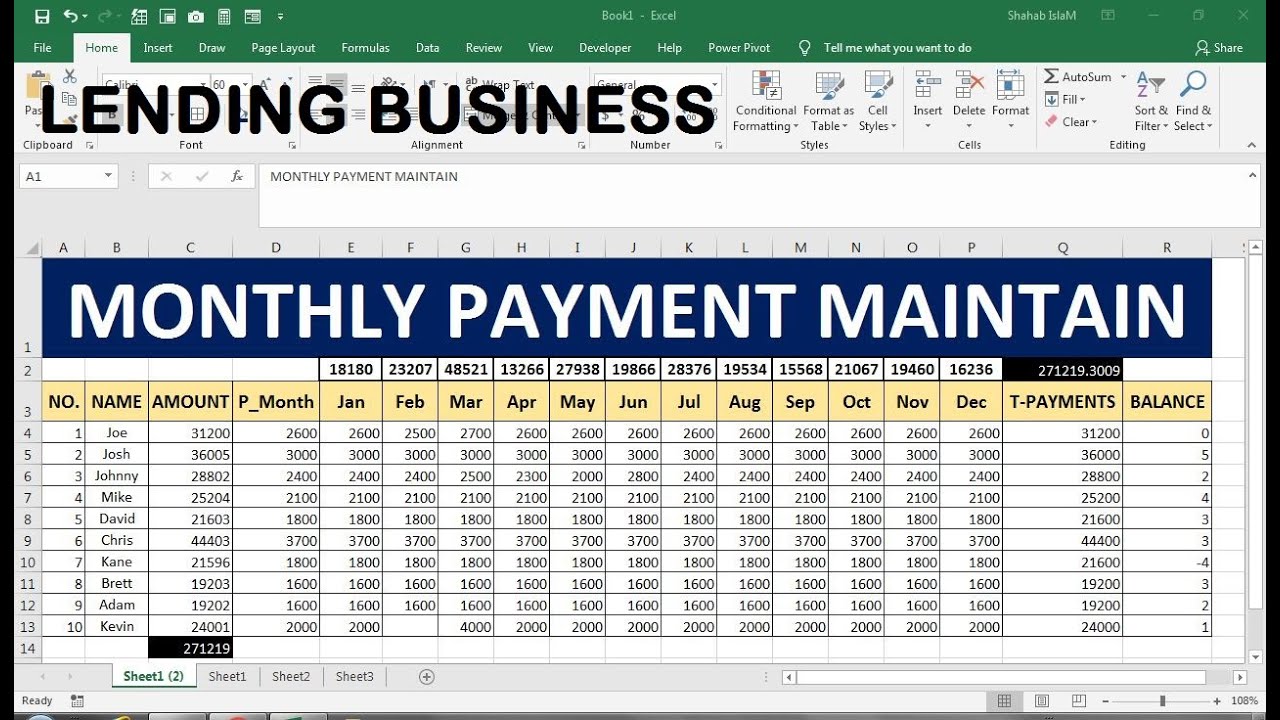
Task: Click the T-PAYMENTS header cell
Action: [x=1062, y=402]
